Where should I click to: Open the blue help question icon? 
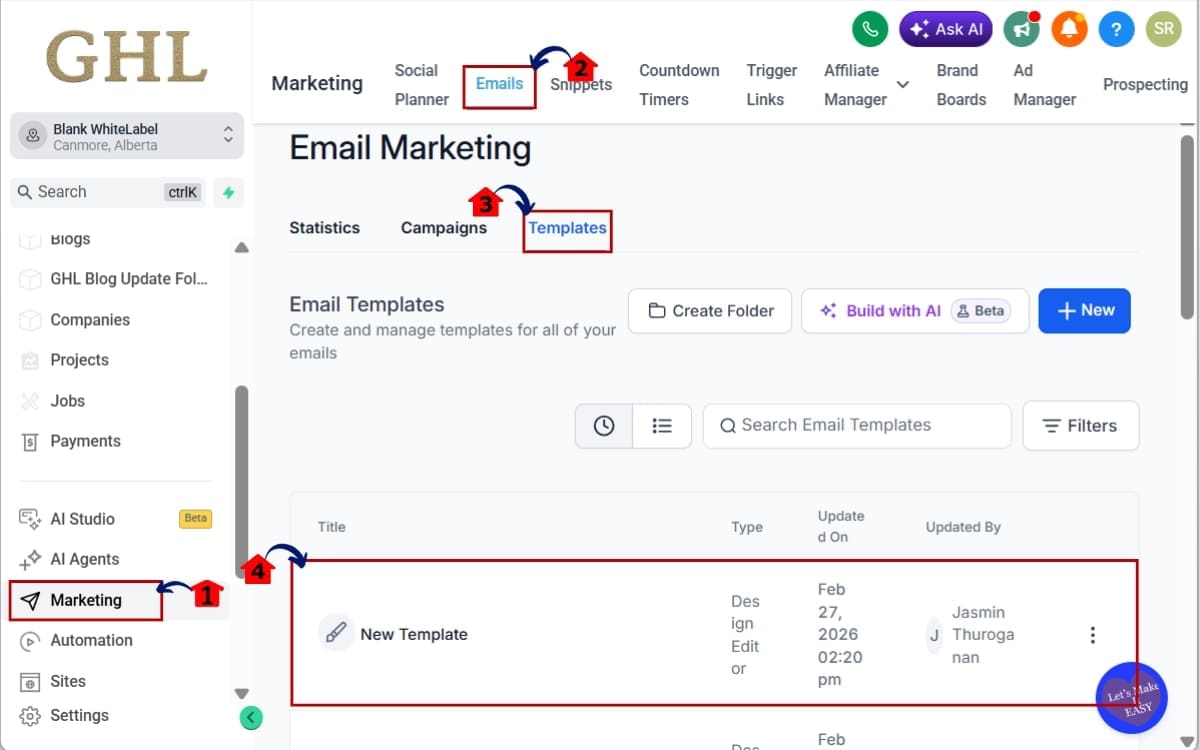coord(1116,29)
